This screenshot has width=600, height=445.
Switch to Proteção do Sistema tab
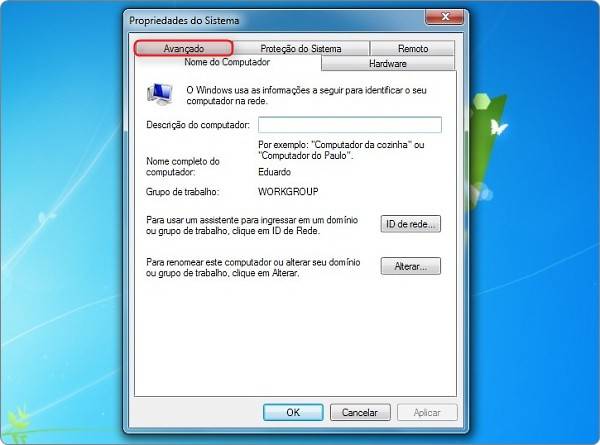coord(301,49)
